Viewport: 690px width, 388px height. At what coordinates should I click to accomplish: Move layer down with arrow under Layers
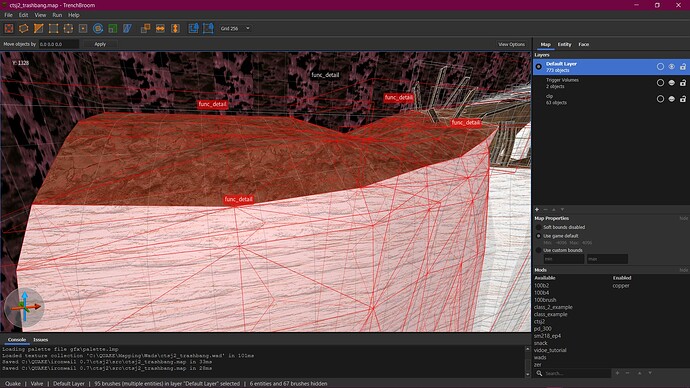562,209
